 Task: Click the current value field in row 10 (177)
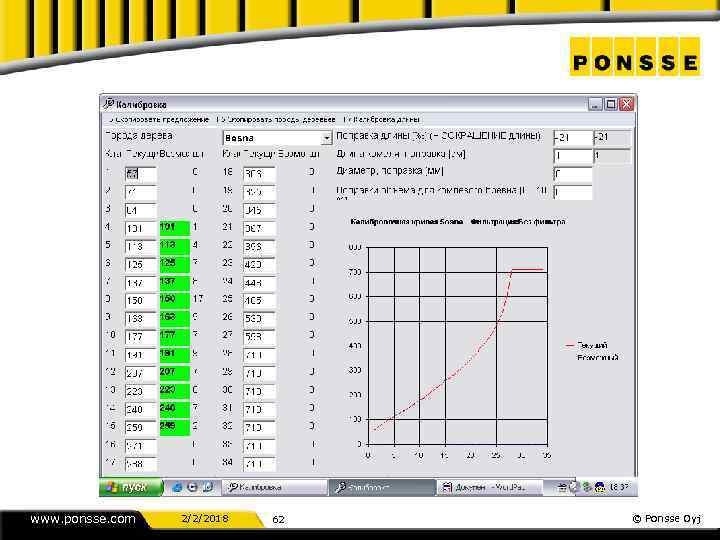[x=141, y=337]
